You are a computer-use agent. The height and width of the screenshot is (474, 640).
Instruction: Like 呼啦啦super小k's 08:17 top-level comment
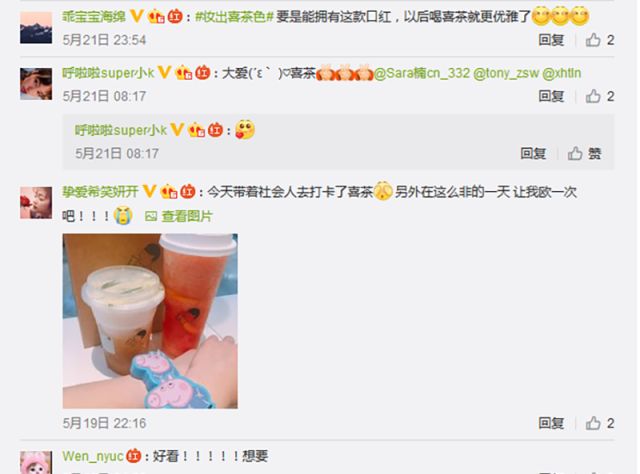tap(599, 96)
